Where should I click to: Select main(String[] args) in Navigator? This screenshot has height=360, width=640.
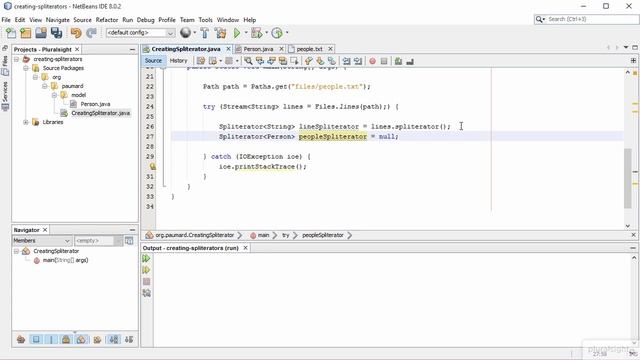(65, 260)
